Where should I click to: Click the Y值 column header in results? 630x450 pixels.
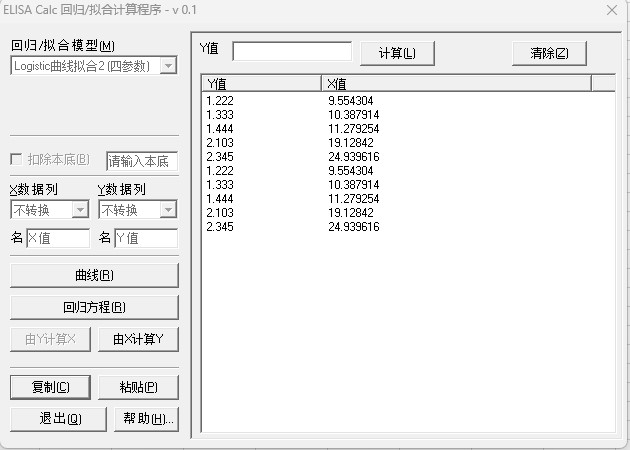261,83
